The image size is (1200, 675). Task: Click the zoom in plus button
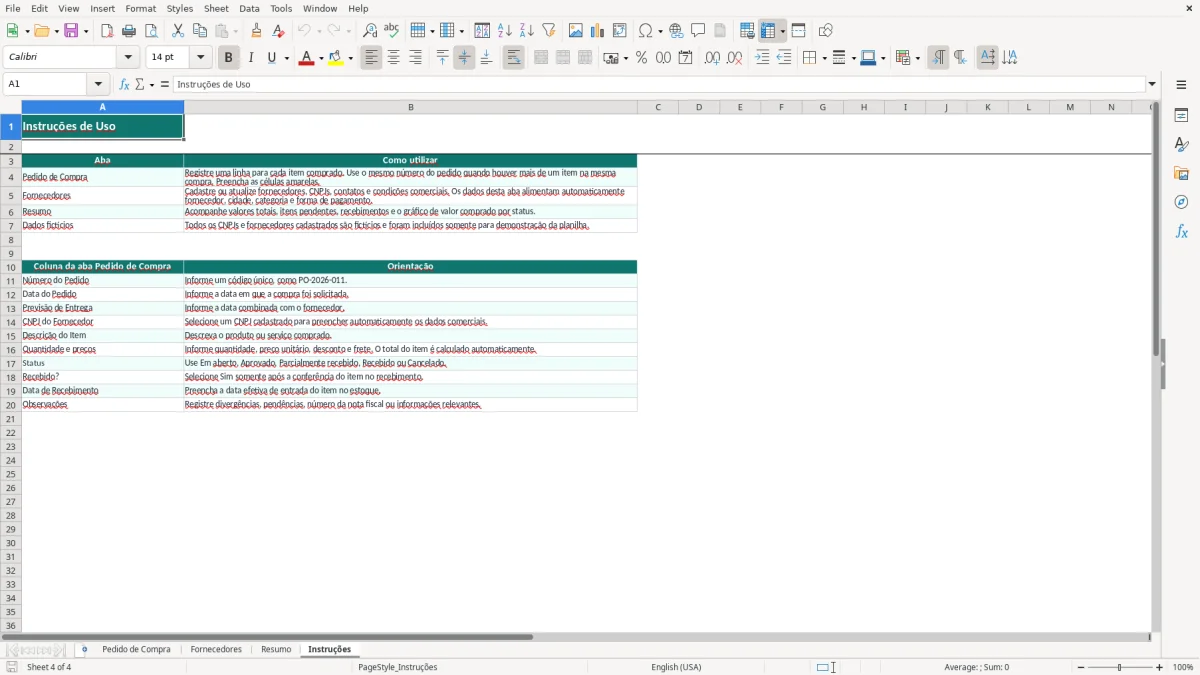point(1160,667)
